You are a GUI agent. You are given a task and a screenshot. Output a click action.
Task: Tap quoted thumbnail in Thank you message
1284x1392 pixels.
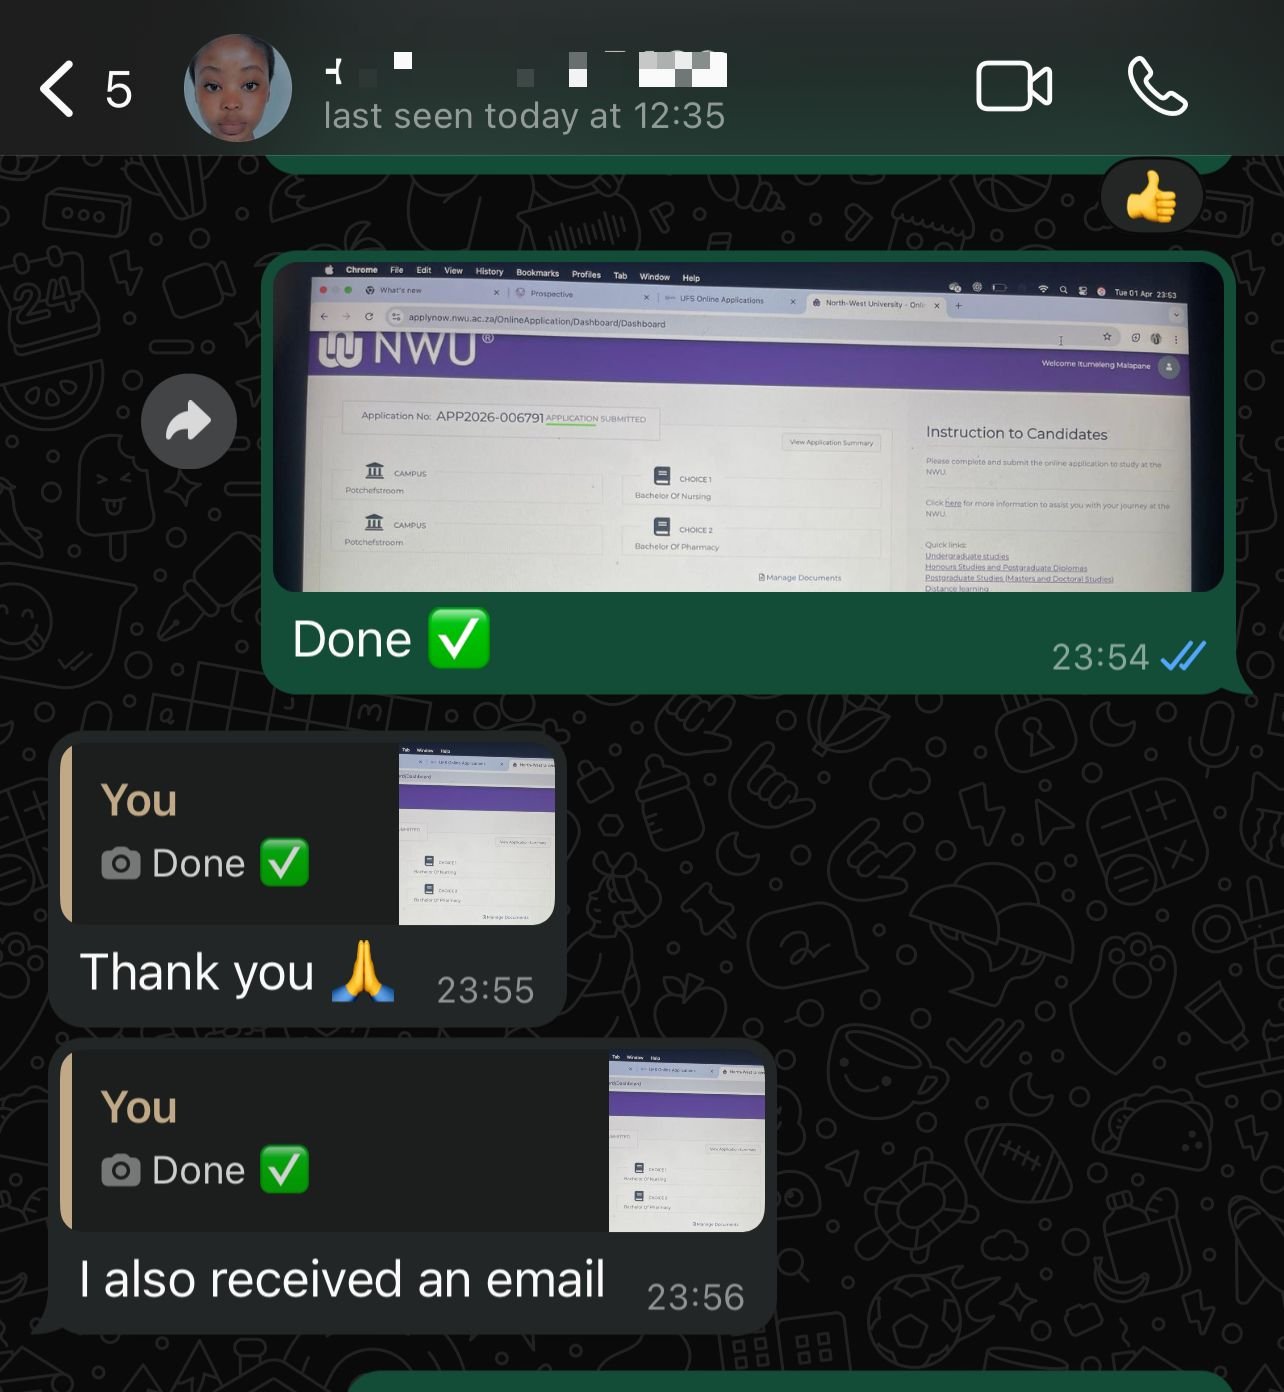click(x=477, y=834)
